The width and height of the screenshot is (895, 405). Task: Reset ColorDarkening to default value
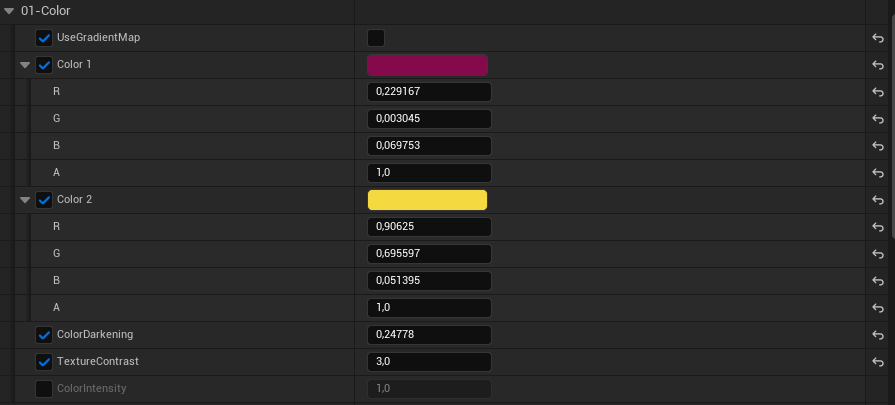click(878, 335)
